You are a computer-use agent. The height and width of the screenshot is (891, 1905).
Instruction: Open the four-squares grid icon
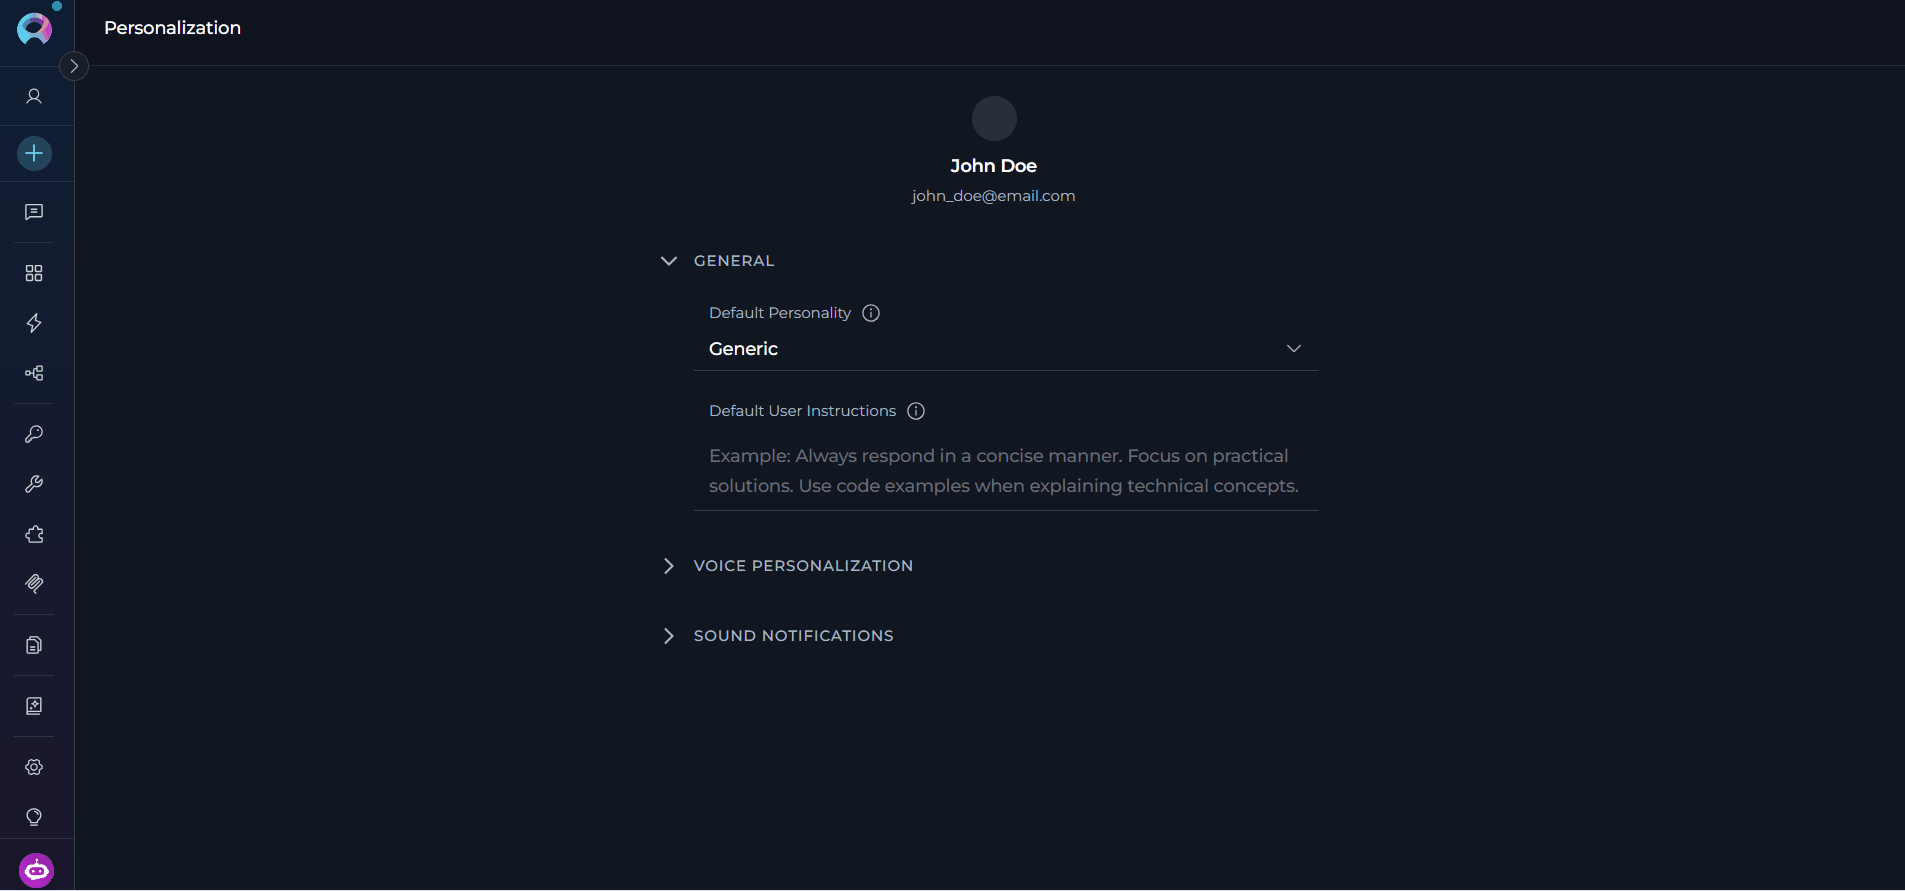[34, 273]
